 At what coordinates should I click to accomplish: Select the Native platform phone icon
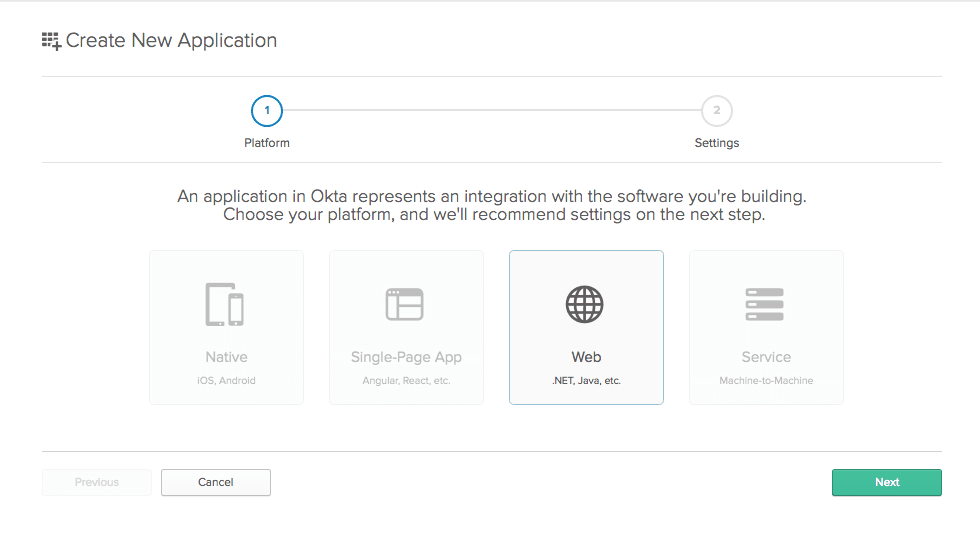pyautogui.click(x=225, y=304)
